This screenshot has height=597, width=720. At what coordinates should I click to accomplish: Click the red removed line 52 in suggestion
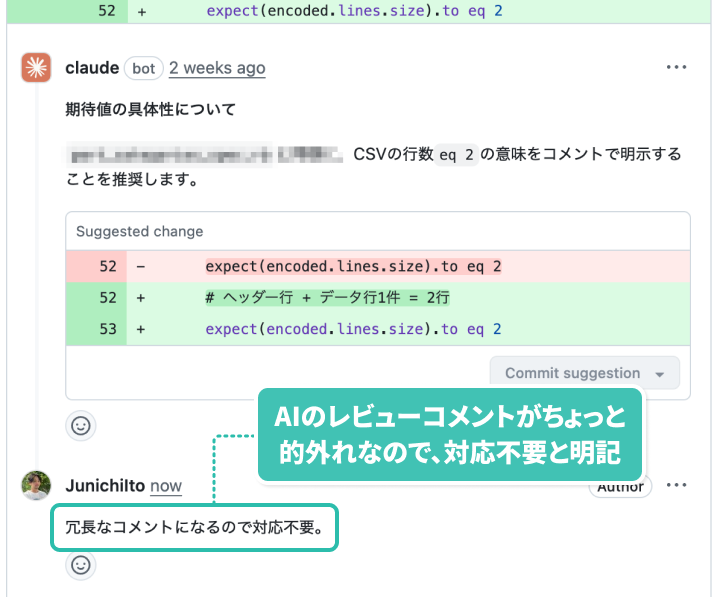click(x=353, y=267)
